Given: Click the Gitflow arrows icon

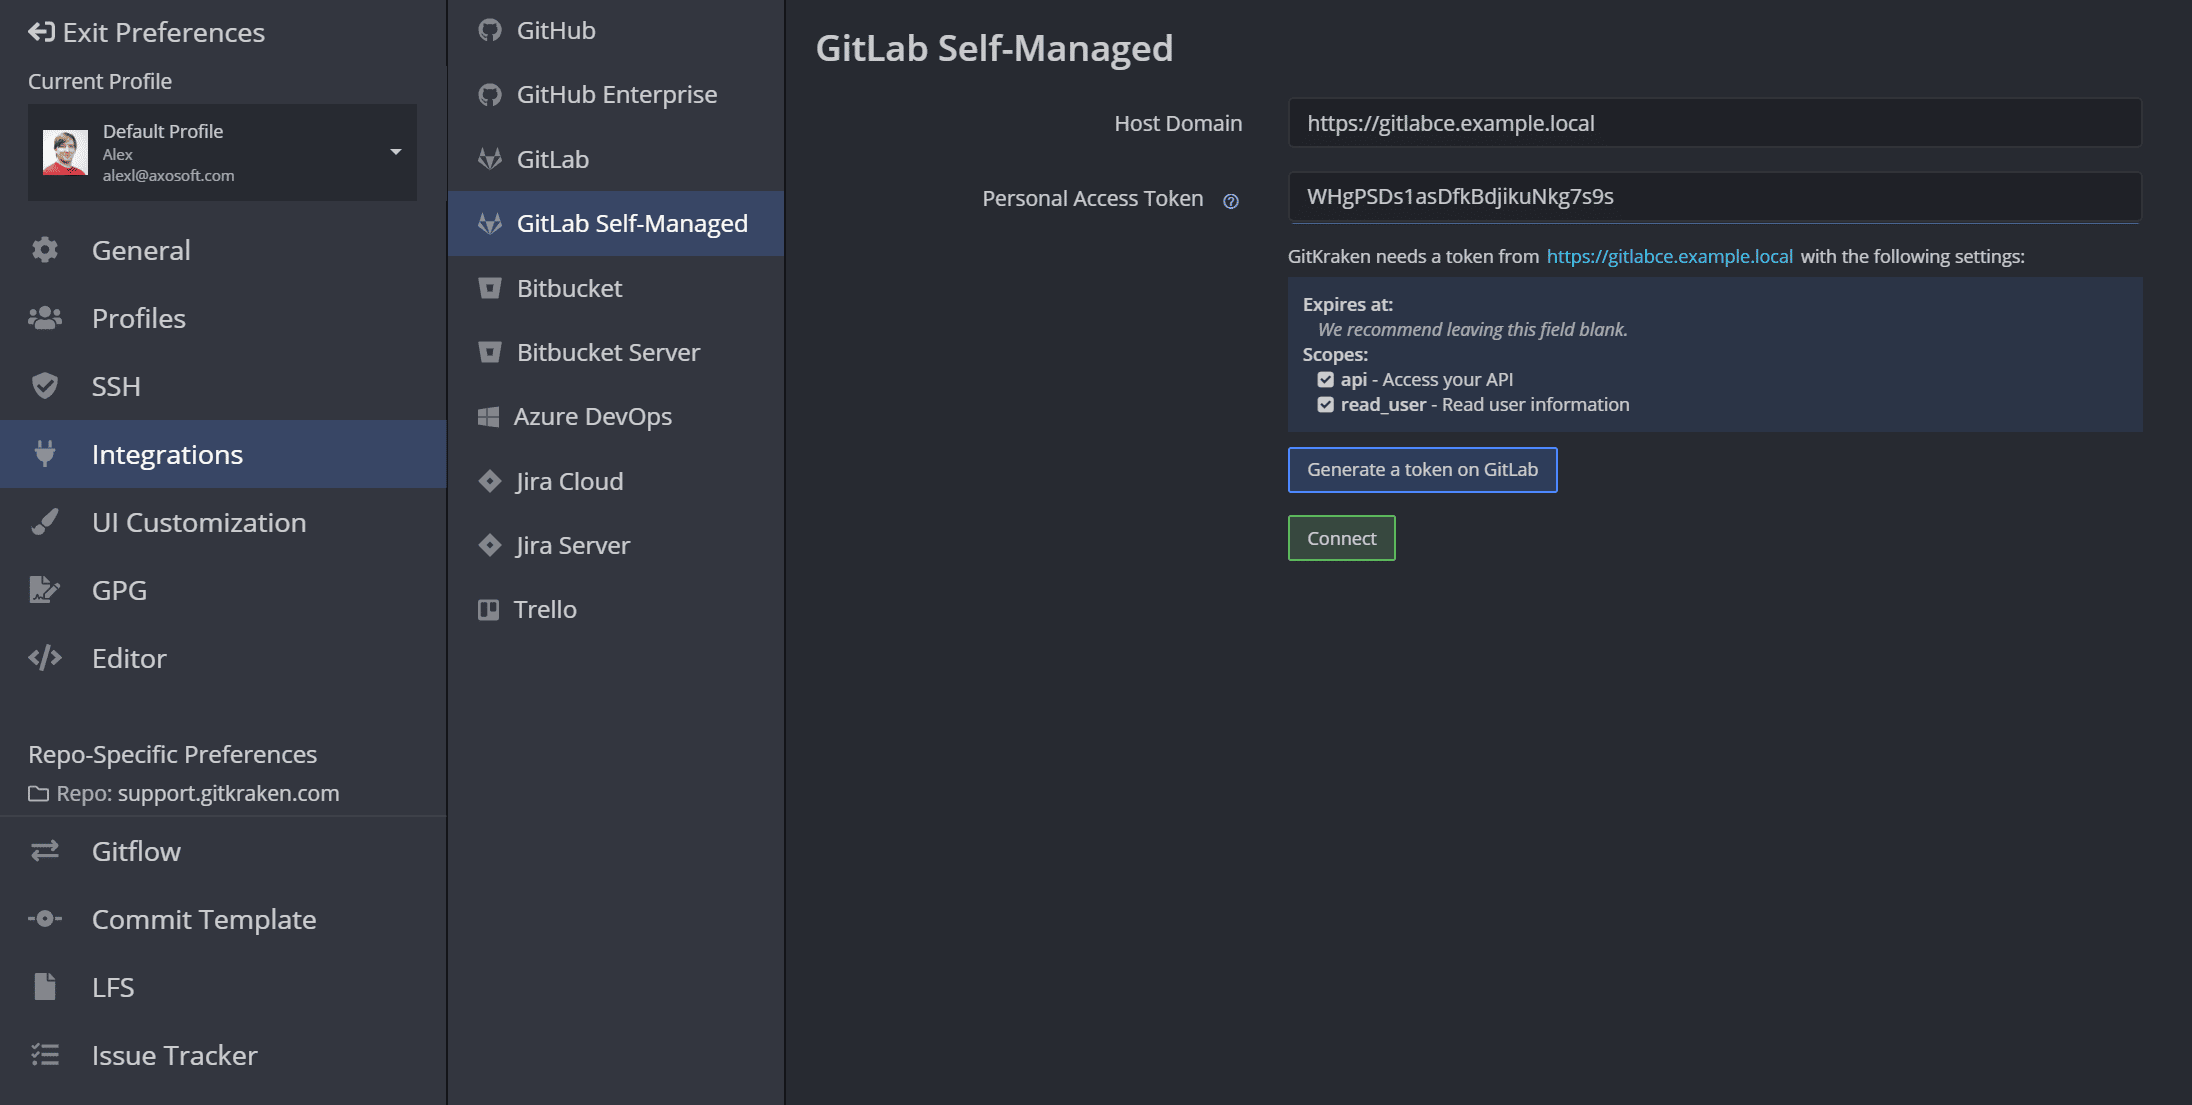Looking at the screenshot, I should tap(45, 851).
